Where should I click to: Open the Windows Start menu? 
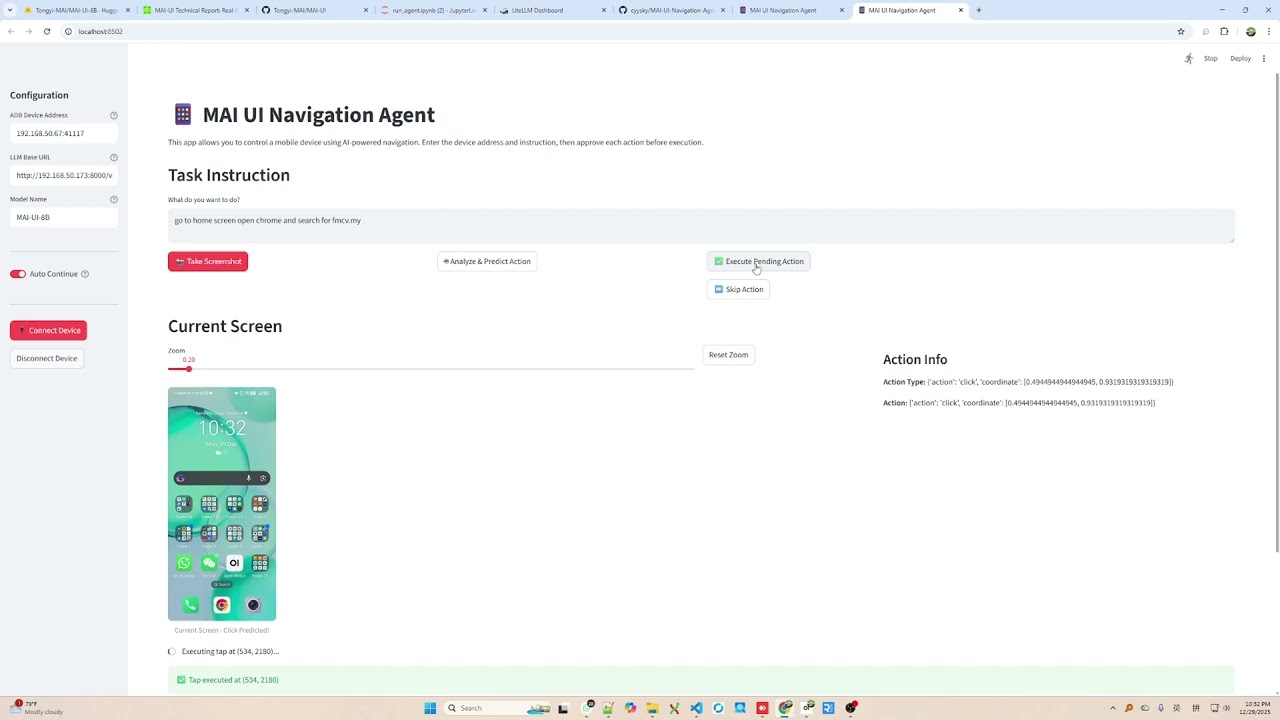coord(430,708)
